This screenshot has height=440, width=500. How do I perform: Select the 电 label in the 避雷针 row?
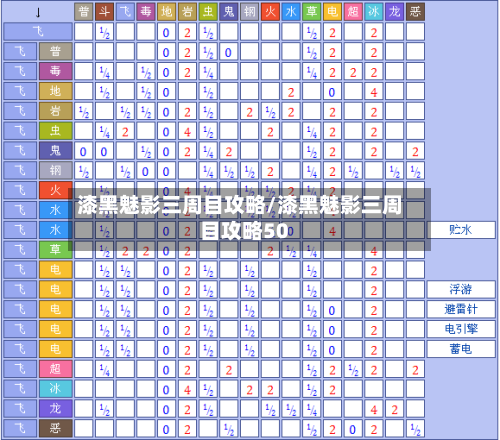click(55, 309)
